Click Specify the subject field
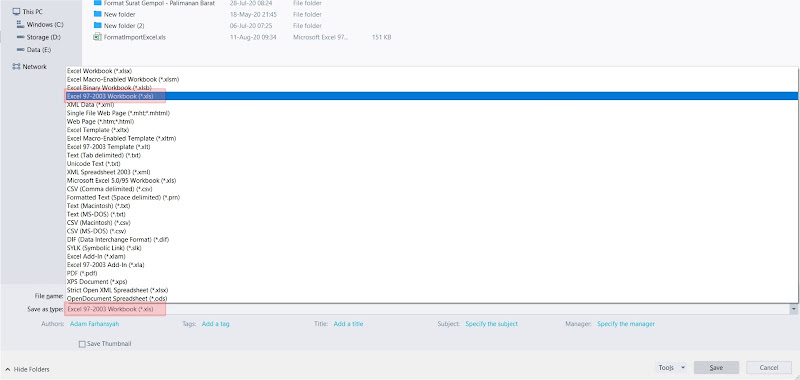The width and height of the screenshot is (800, 380). 491,324
